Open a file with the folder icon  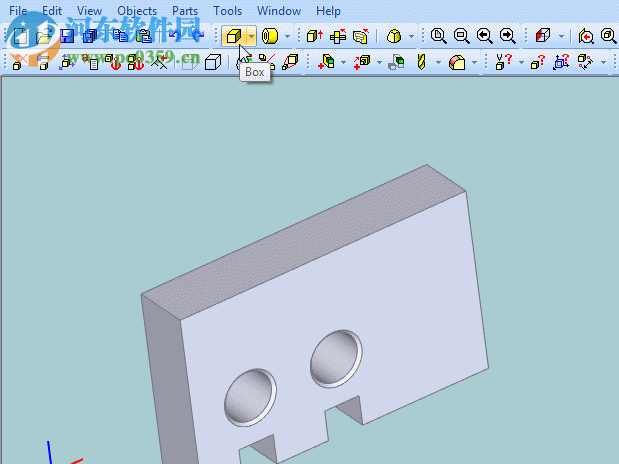(44, 36)
